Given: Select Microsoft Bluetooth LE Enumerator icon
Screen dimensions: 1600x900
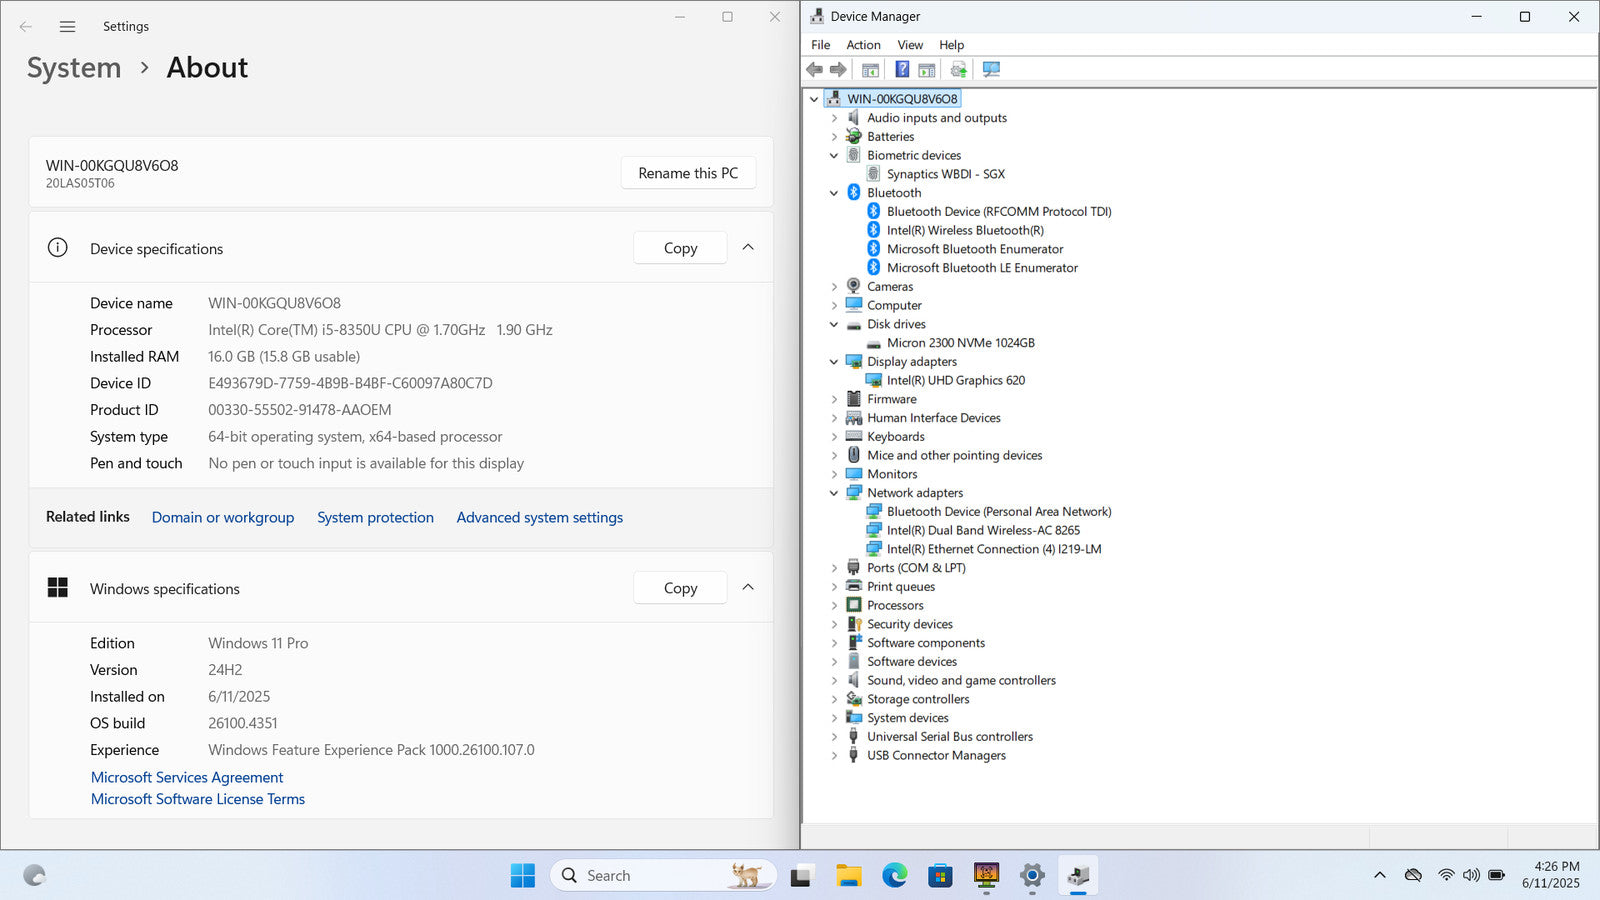Looking at the screenshot, I should [x=873, y=268].
